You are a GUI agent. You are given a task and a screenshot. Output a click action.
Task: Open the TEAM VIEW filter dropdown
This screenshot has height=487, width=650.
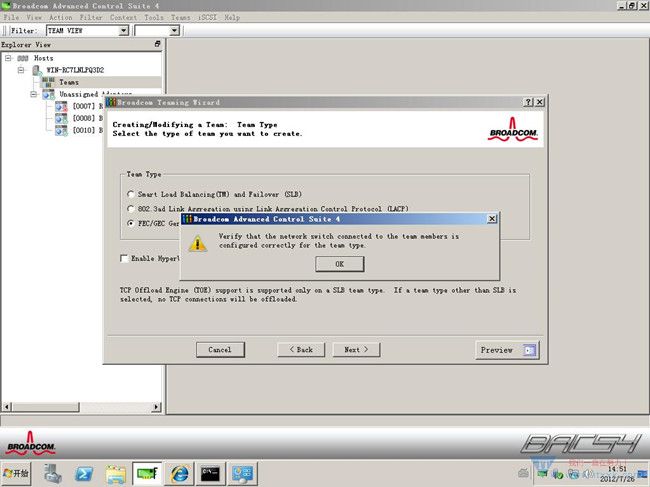(x=123, y=31)
